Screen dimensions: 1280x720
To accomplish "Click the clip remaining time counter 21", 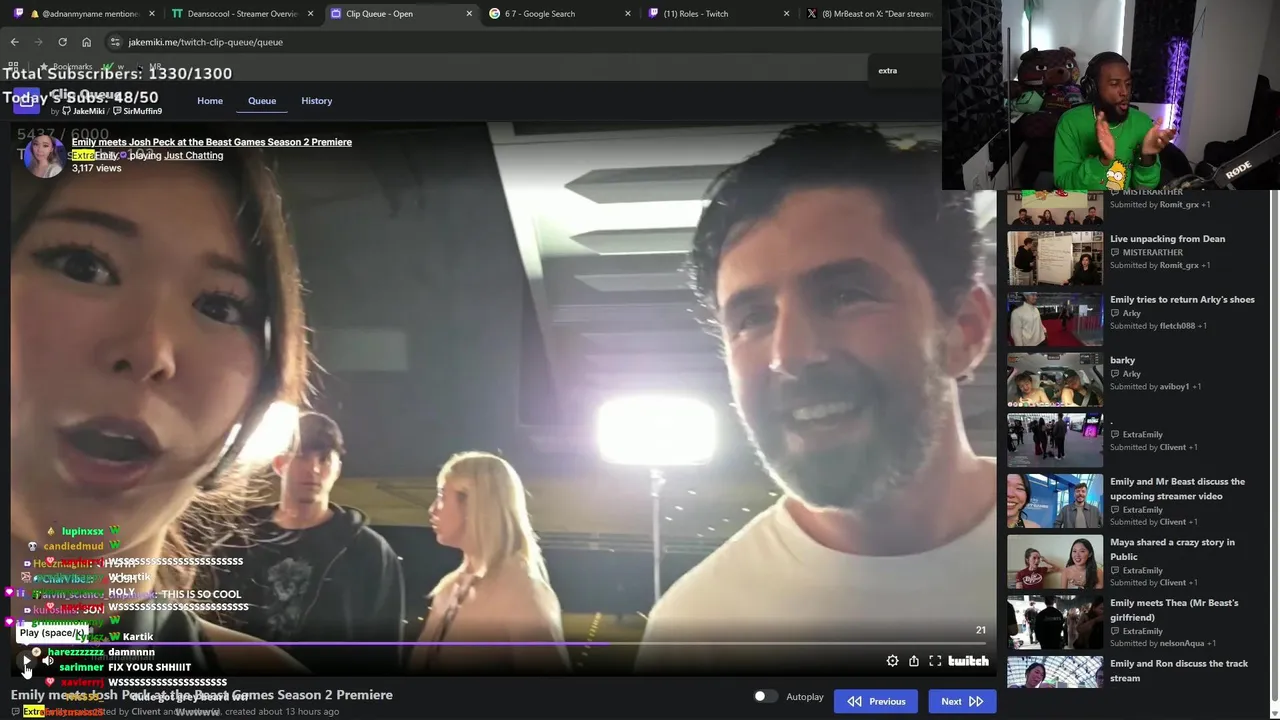I will coord(980,630).
